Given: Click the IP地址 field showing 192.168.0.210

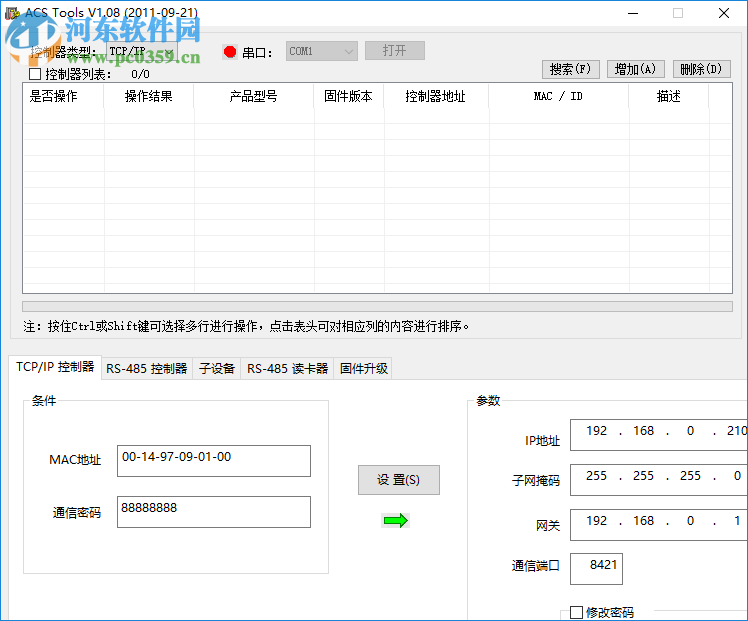Looking at the screenshot, I should click(659, 435).
